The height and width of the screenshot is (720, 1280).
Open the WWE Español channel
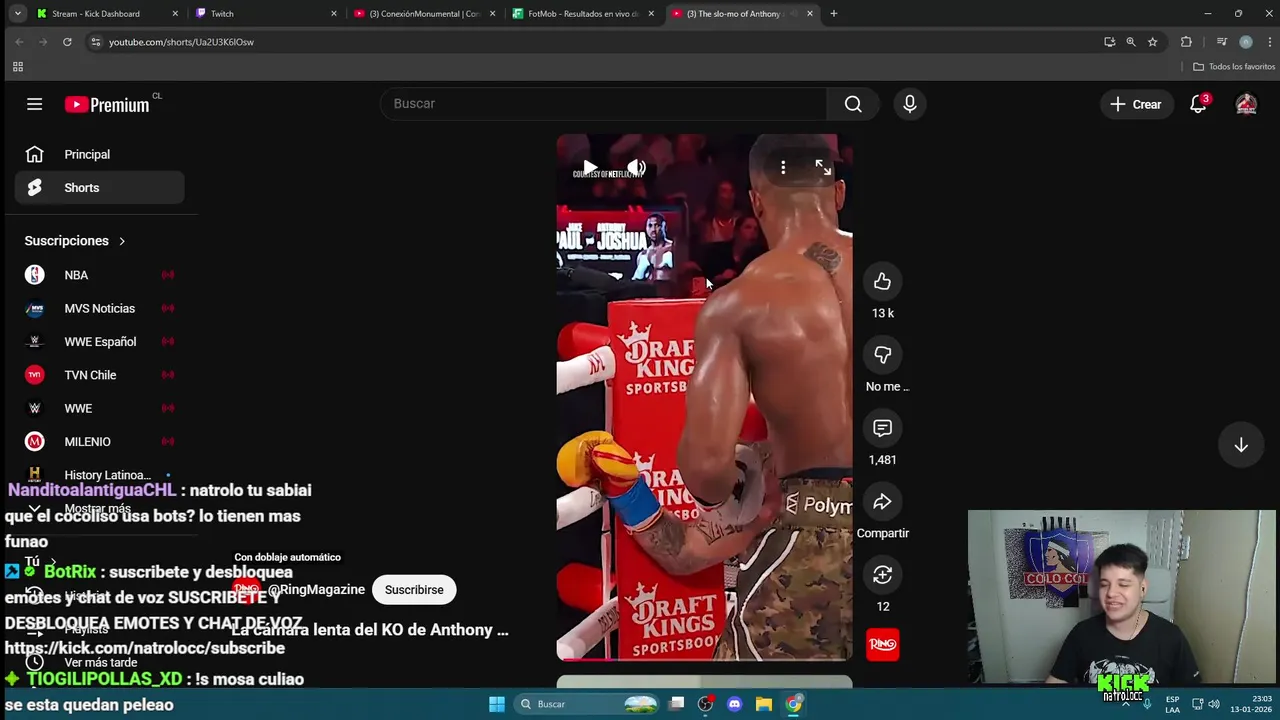(x=99, y=342)
